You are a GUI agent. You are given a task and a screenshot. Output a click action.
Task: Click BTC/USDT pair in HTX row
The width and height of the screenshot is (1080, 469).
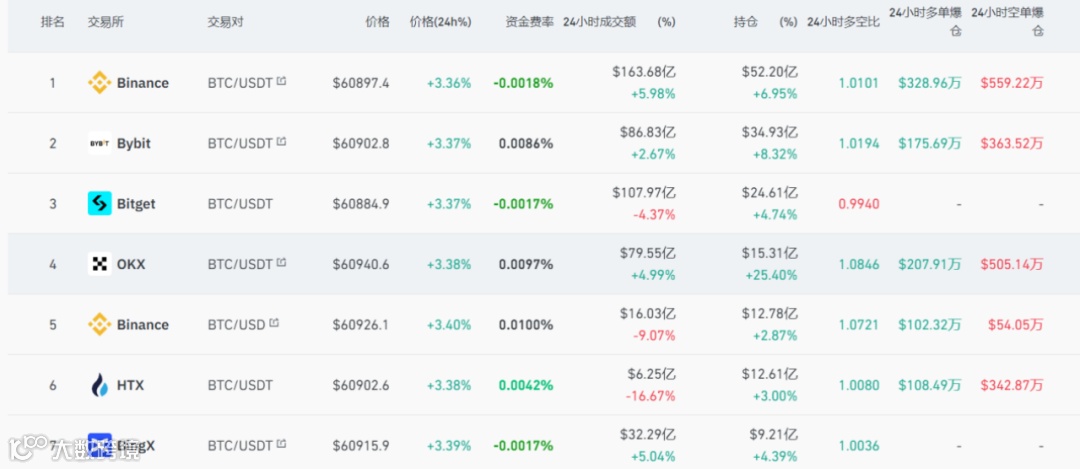tap(240, 385)
